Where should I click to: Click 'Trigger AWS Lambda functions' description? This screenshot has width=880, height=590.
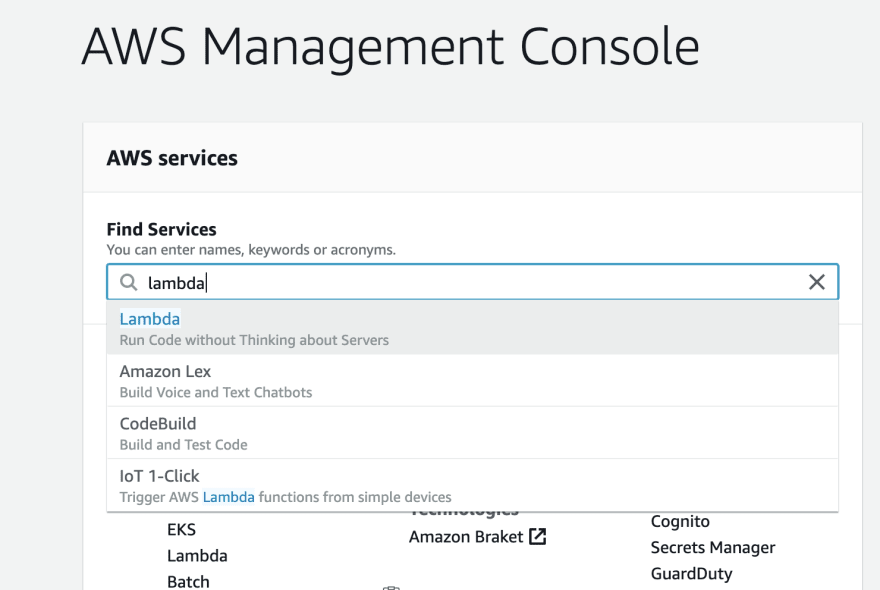tap(285, 497)
